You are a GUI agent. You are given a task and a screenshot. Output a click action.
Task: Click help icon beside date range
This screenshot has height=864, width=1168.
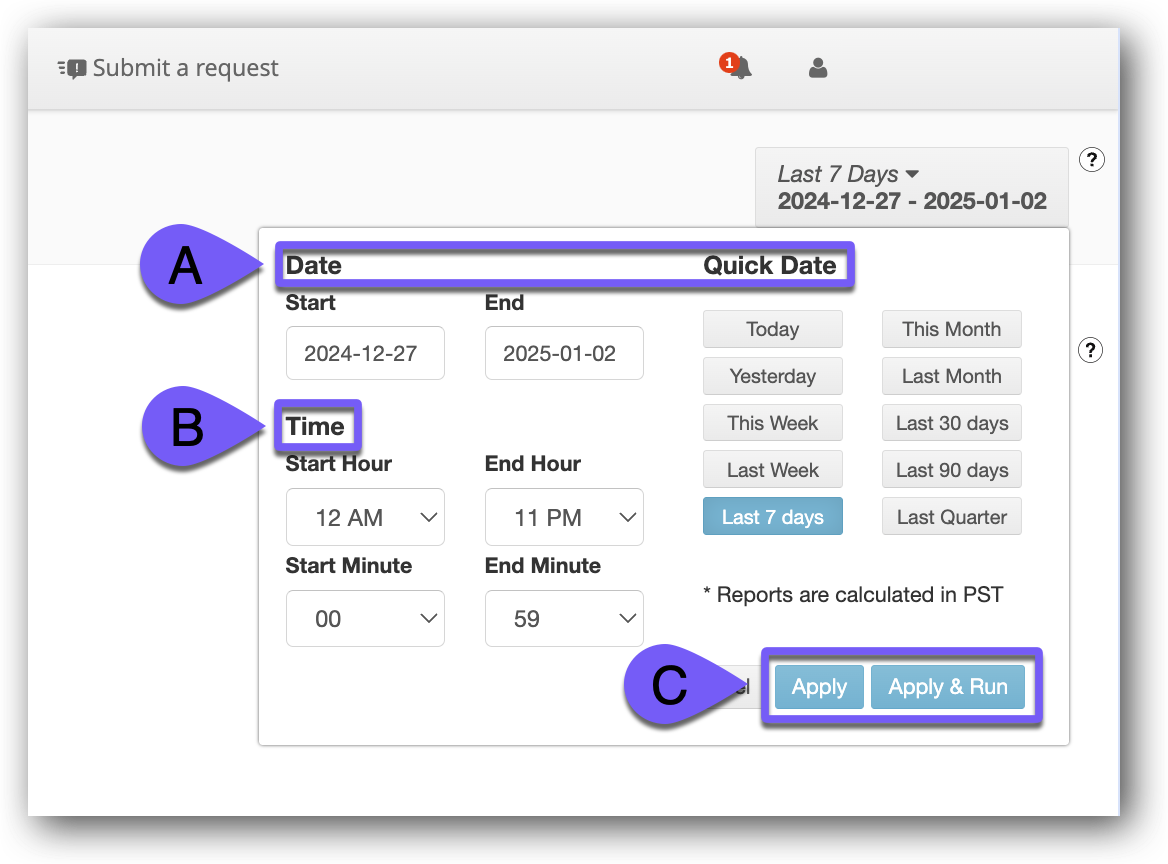point(1092,159)
